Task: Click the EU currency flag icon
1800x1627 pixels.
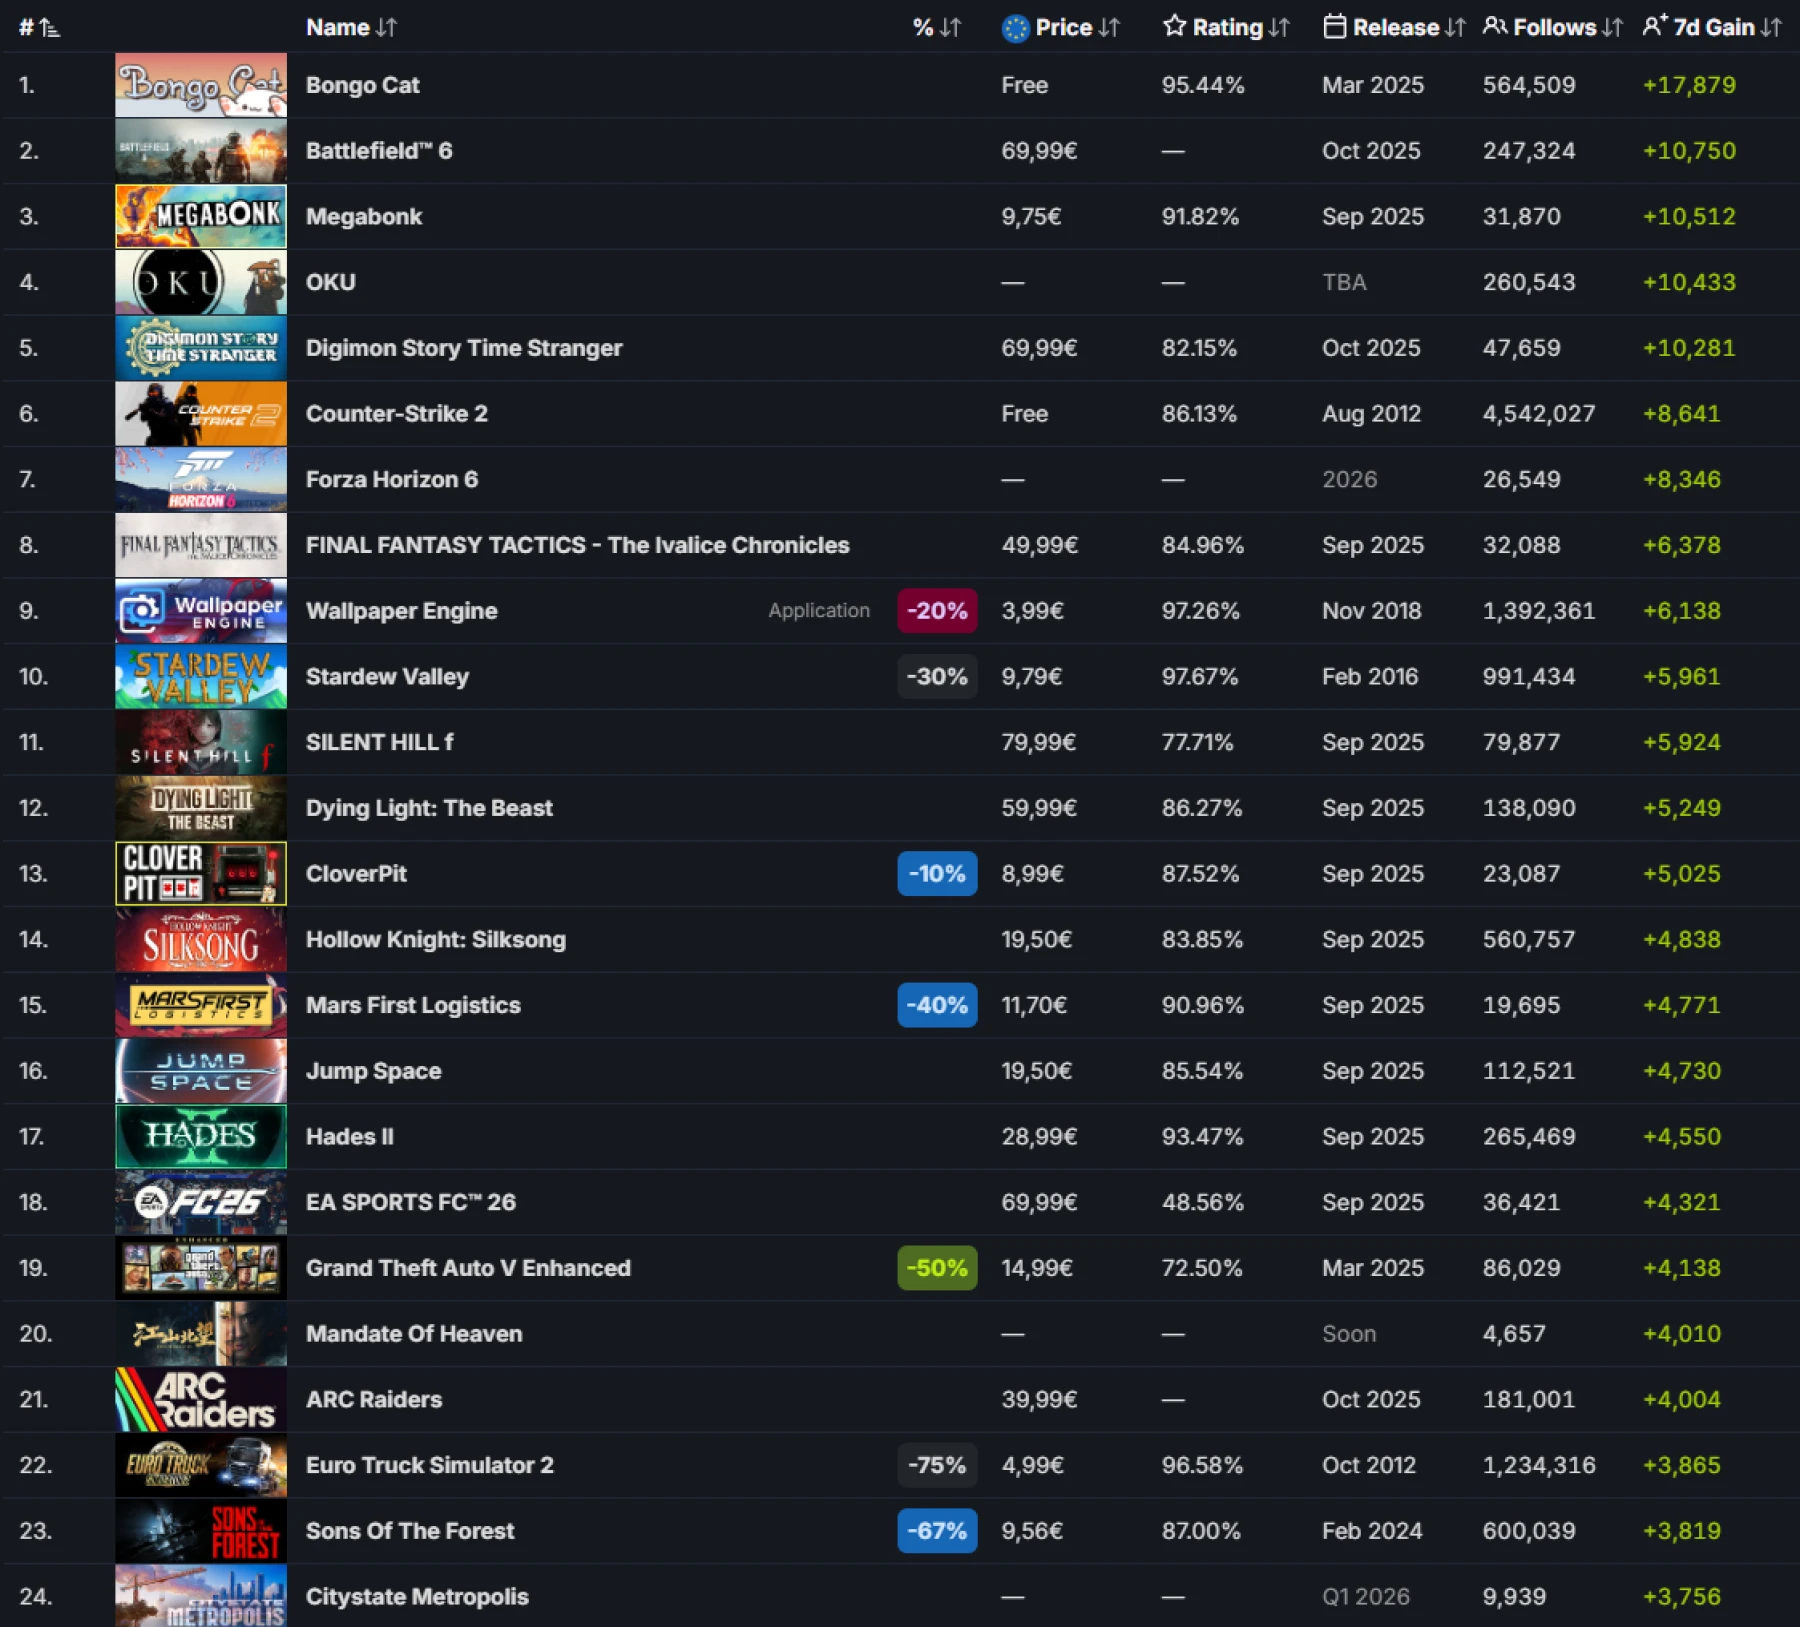Action: coord(1015,28)
